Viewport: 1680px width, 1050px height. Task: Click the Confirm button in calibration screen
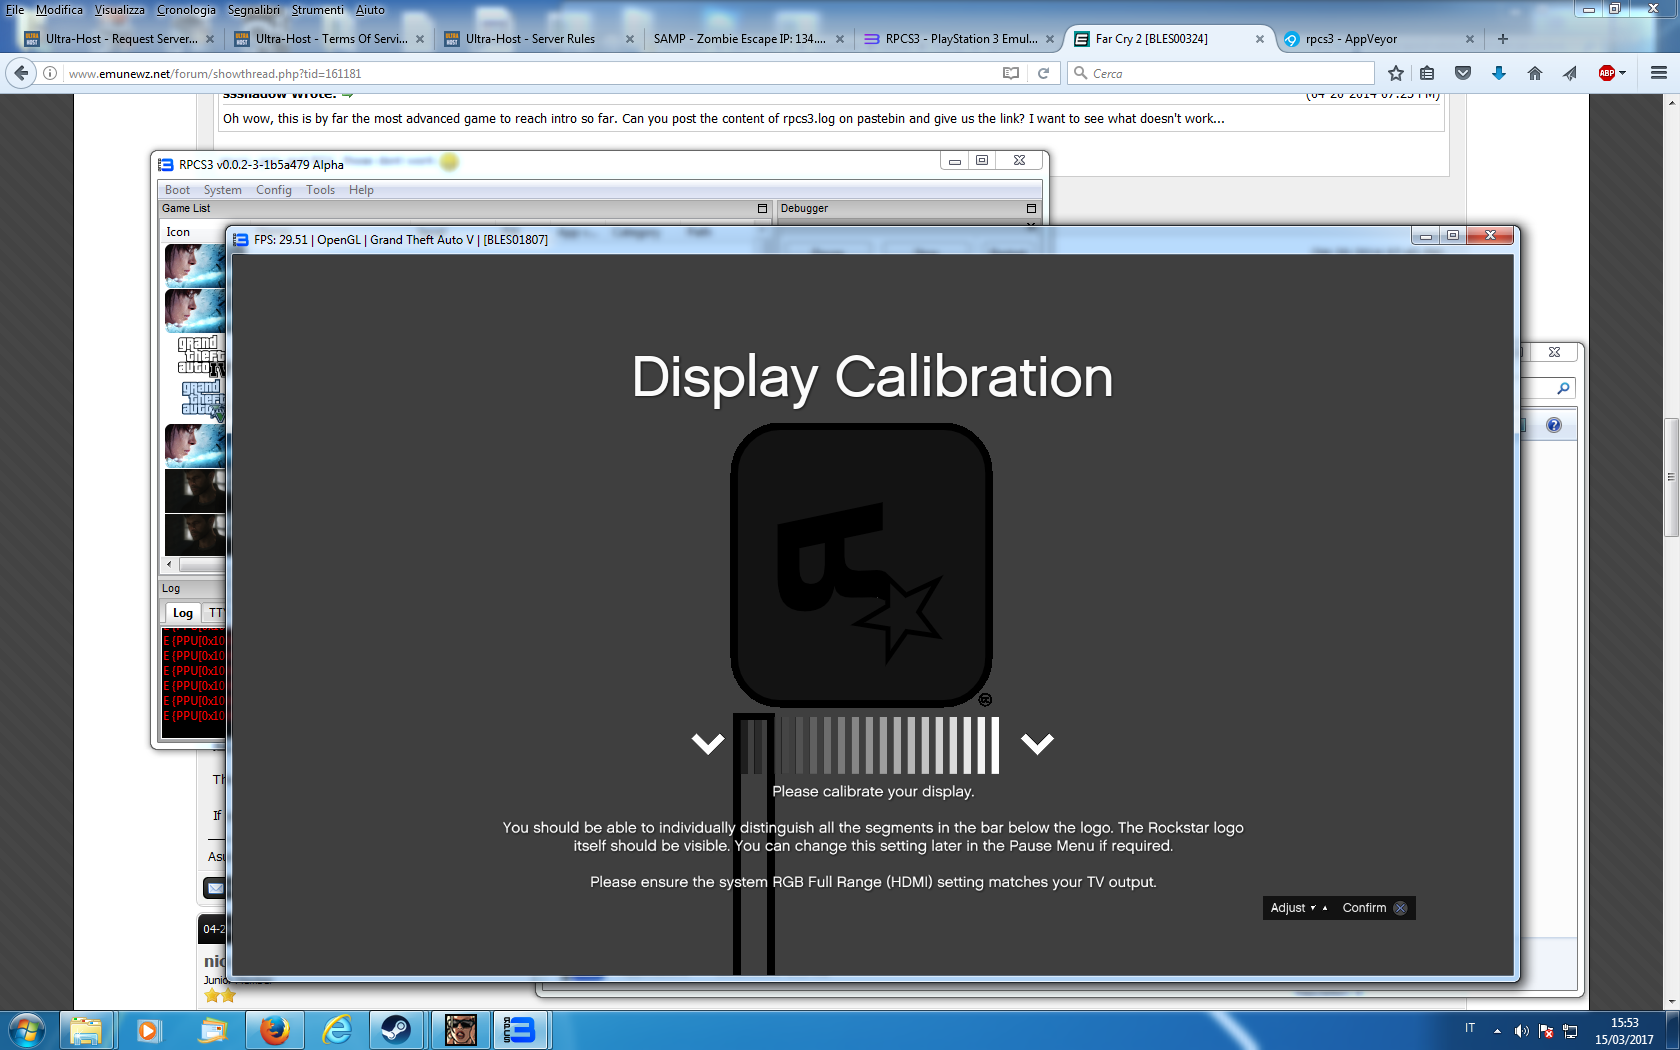[1375, 908]
